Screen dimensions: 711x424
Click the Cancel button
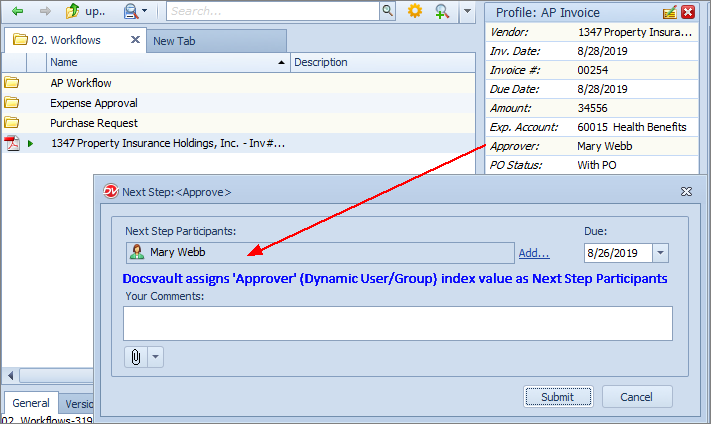coord(637,397)
